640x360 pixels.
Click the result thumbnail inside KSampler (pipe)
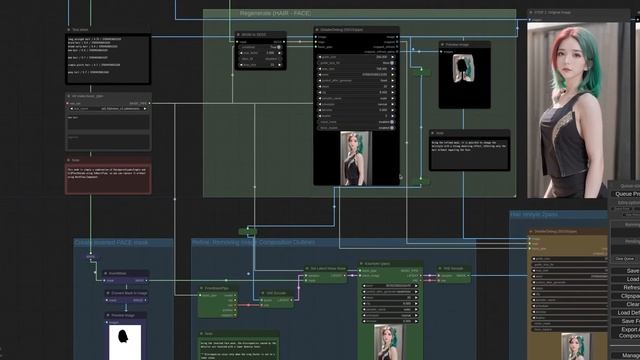388,342
